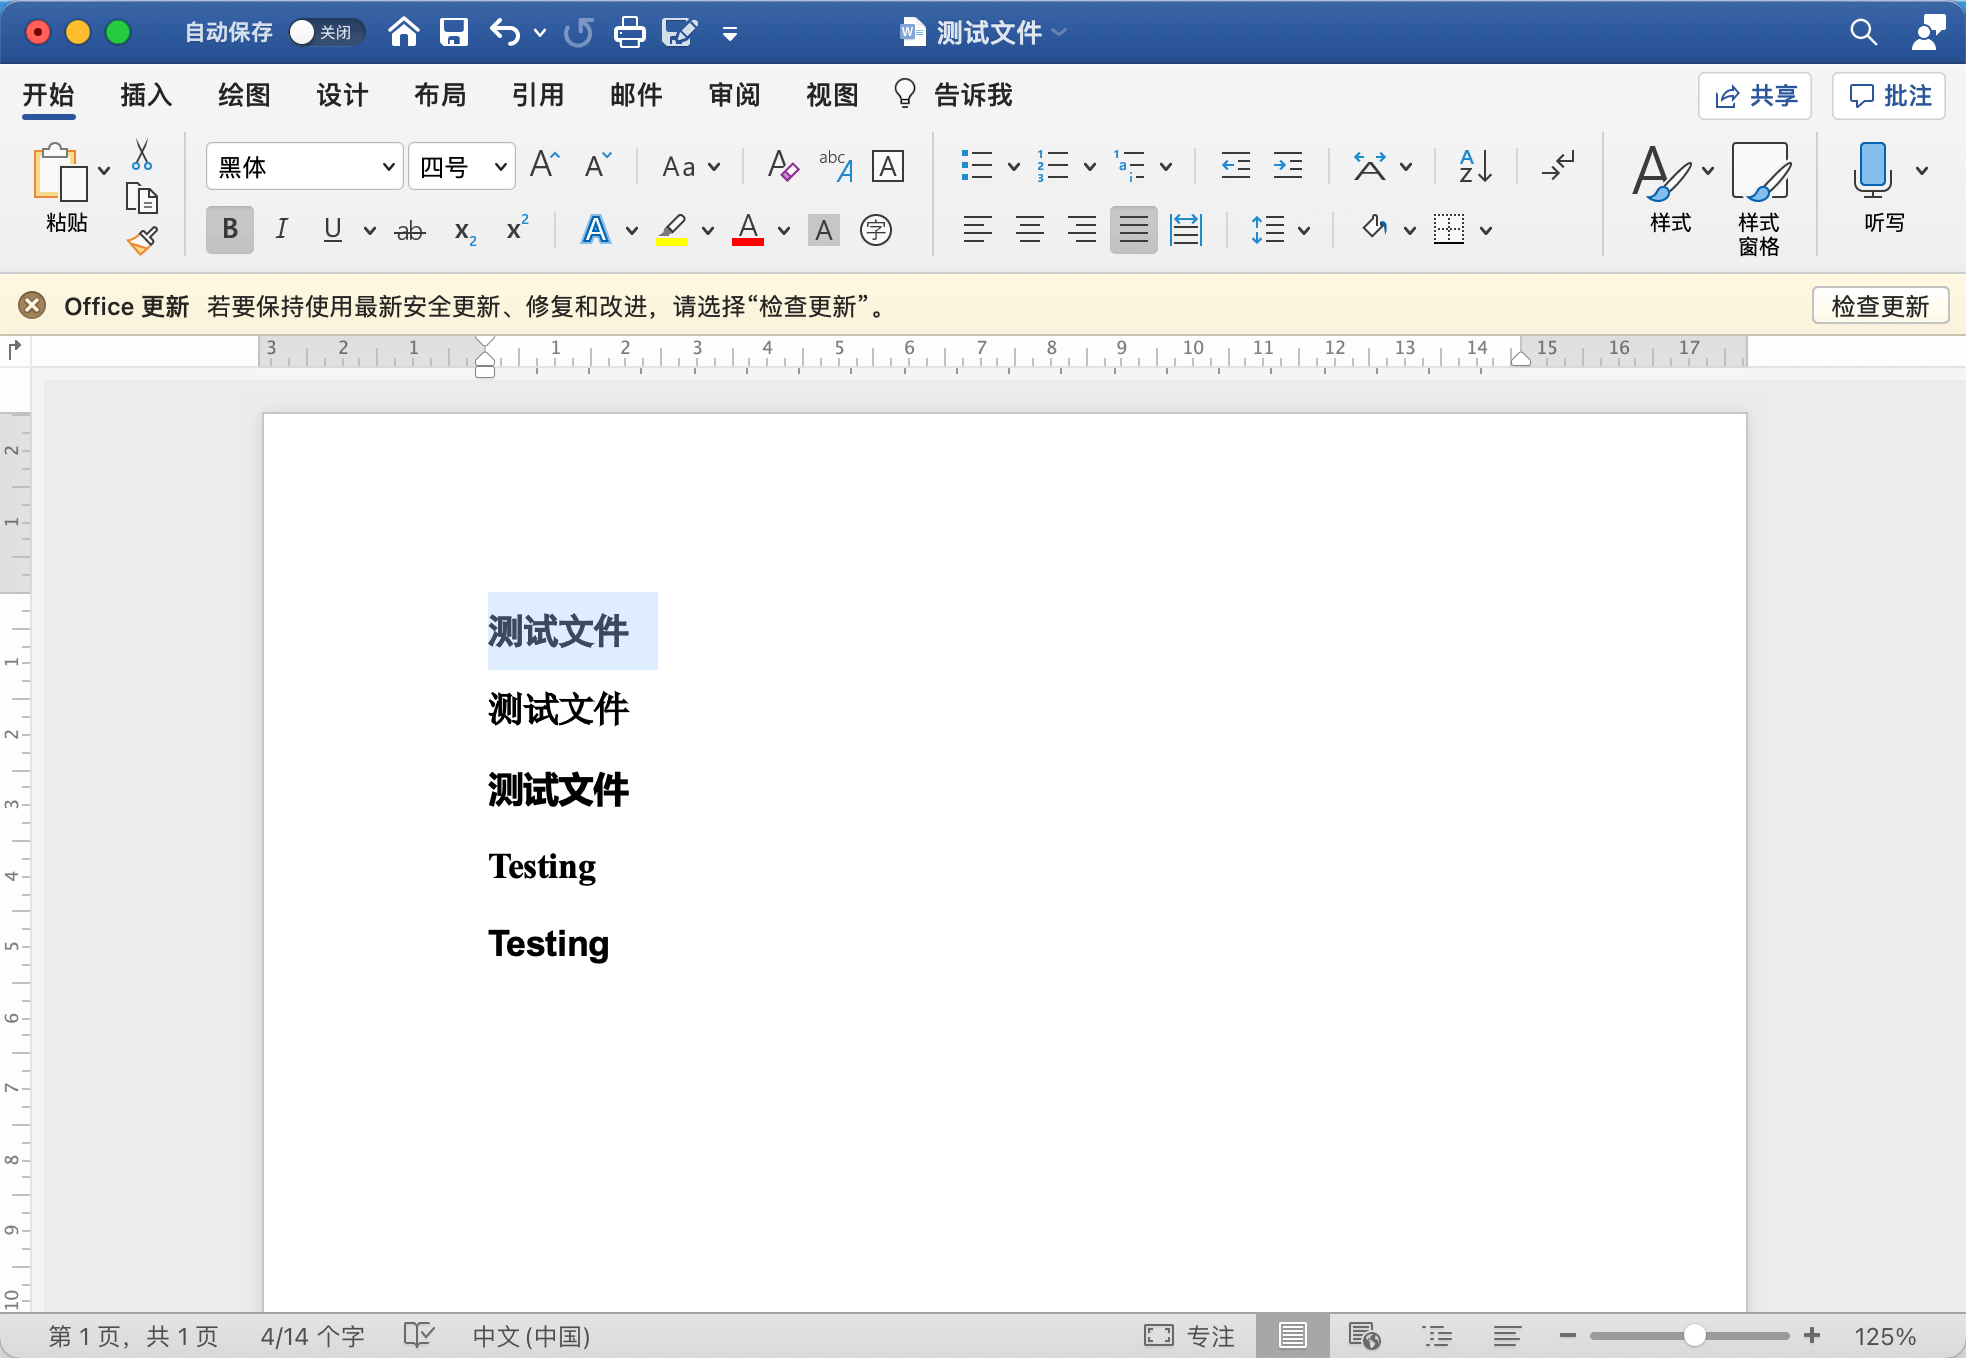Turn on the AutoSave switch
The width and height of the screenshot is (1966, 1358).
coord(326,32)
